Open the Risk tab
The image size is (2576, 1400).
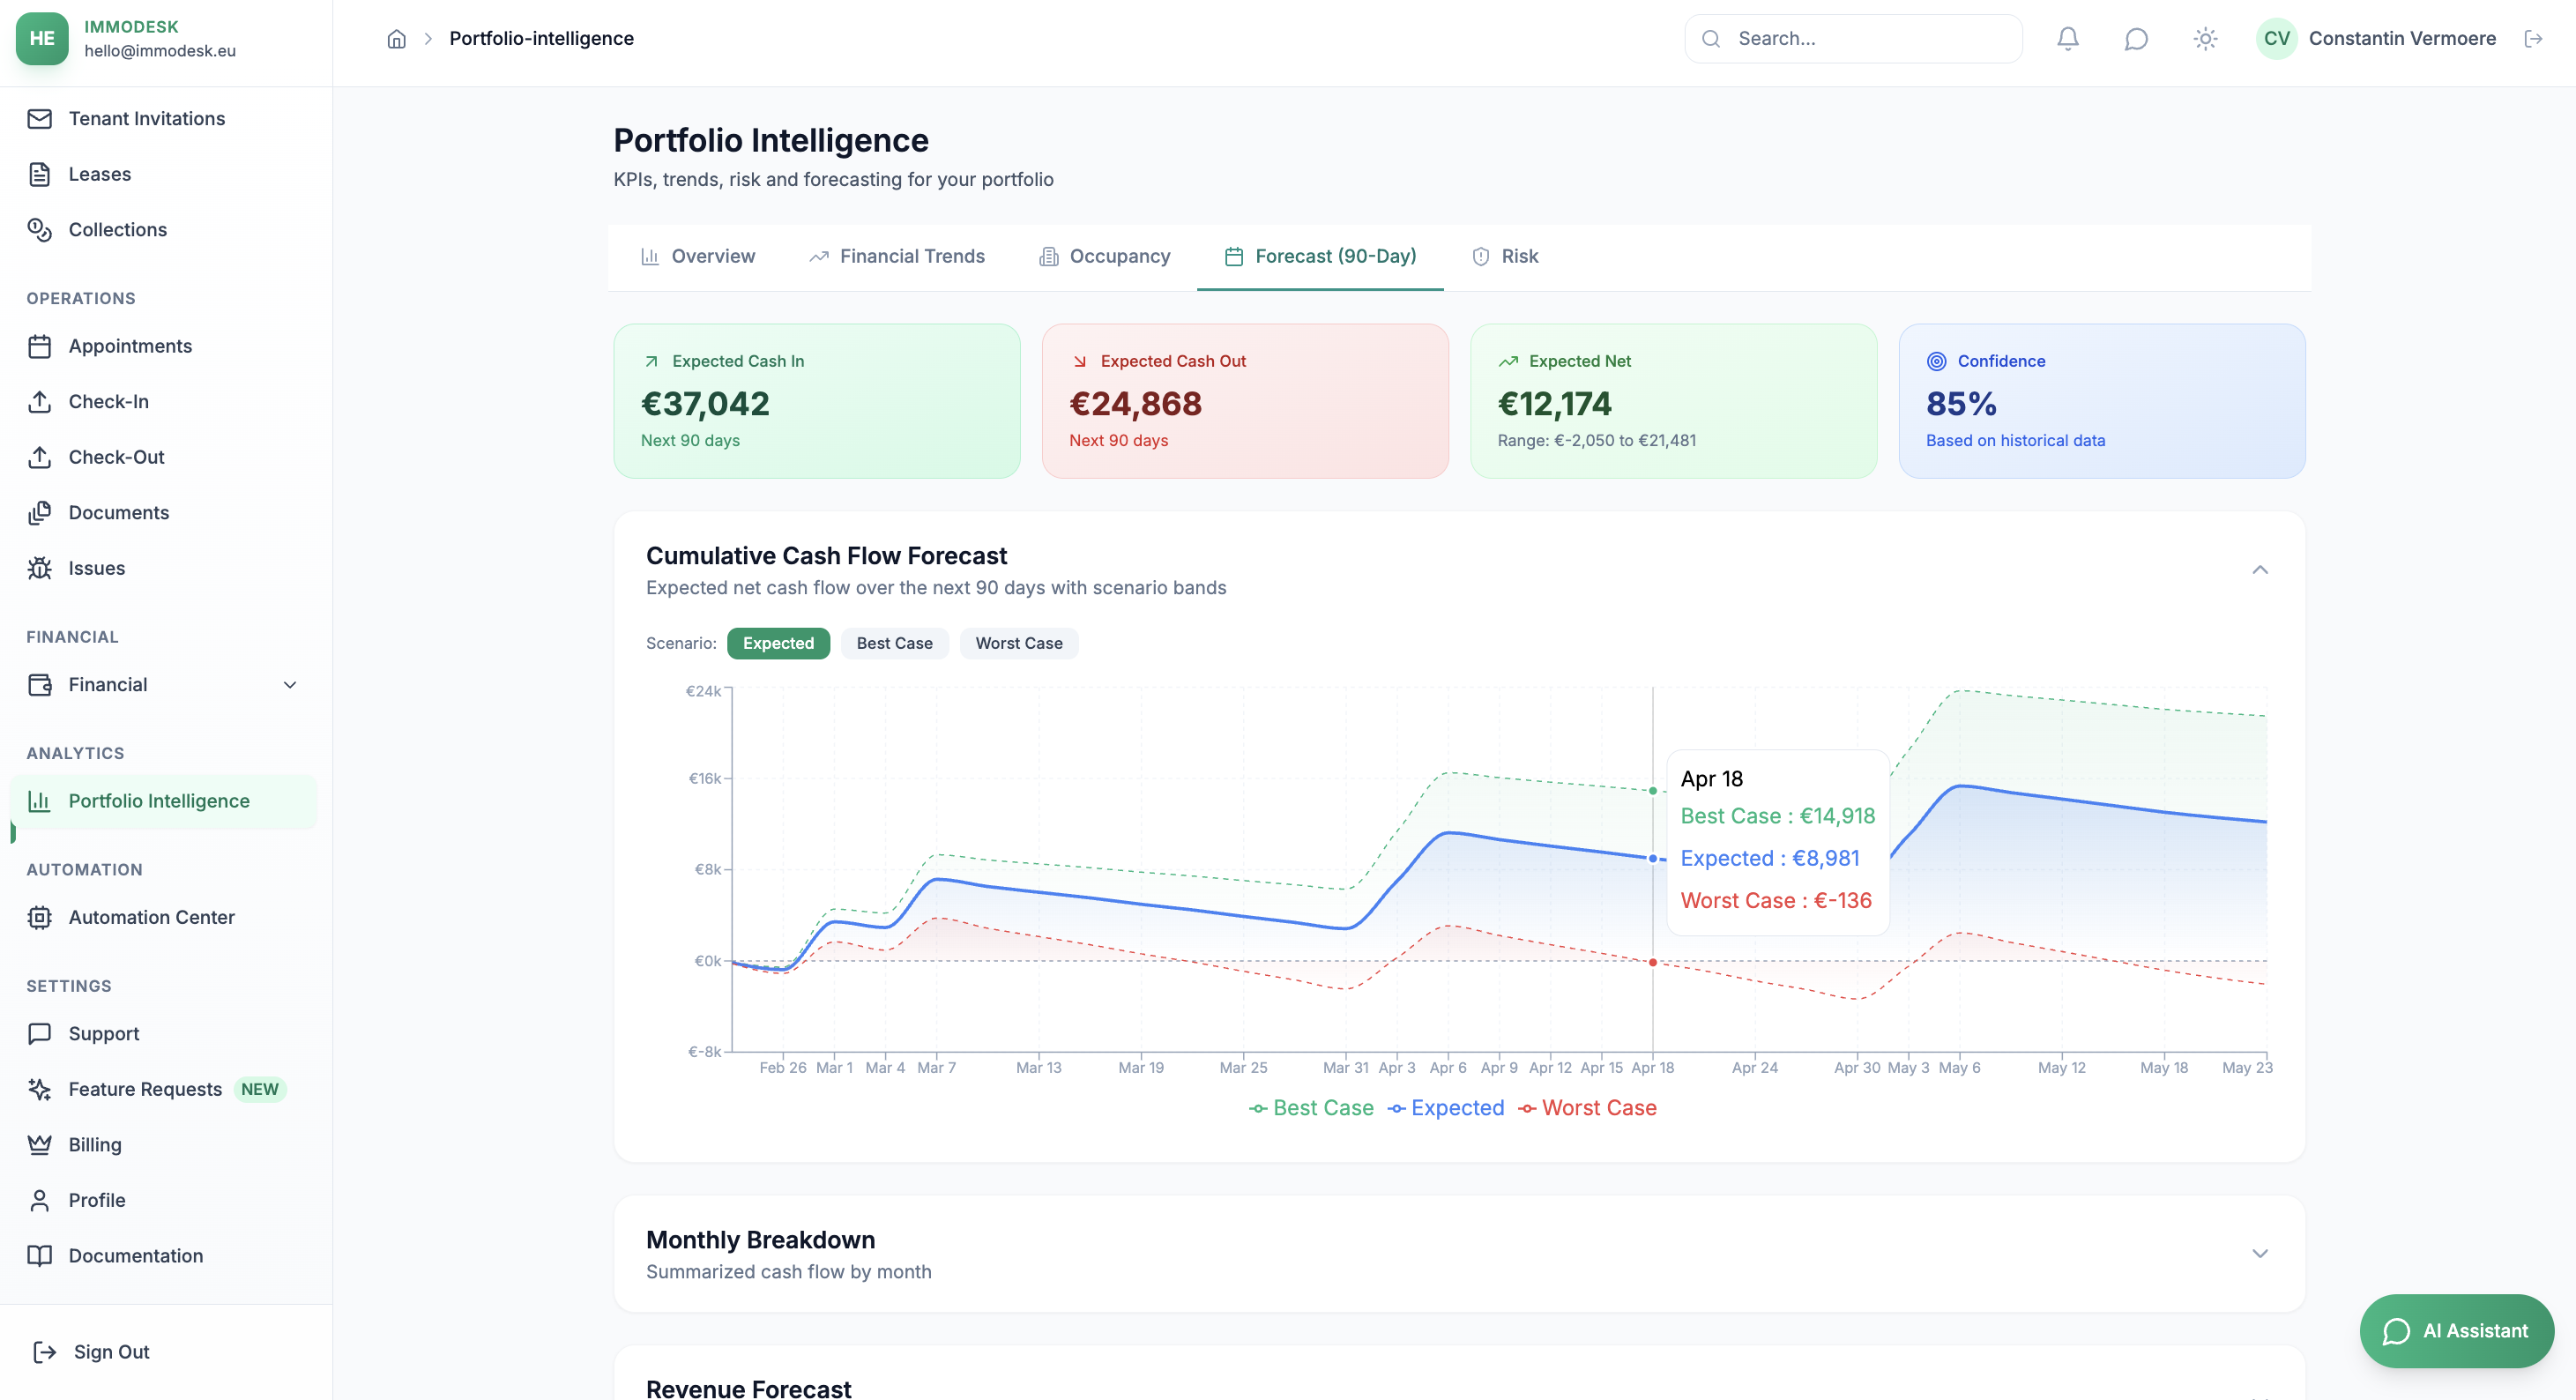click(1519, 256)
